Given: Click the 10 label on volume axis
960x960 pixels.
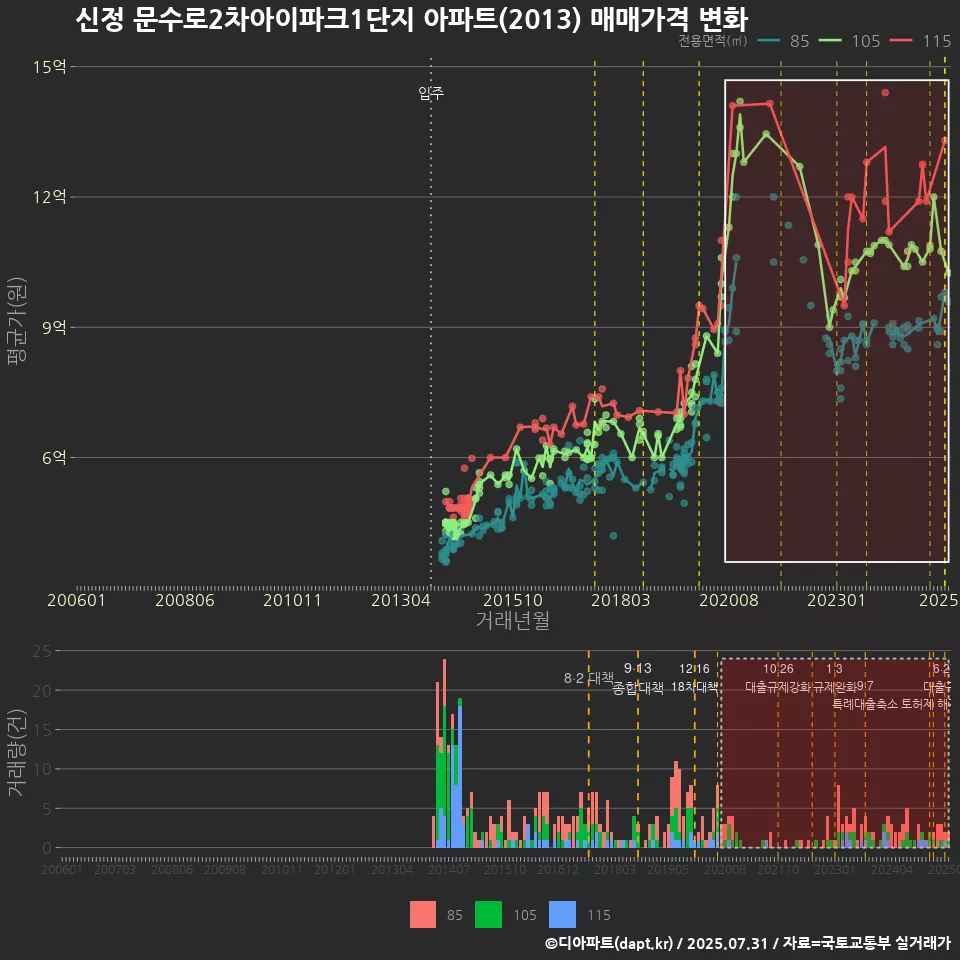Looking at the screenshot, I should pyautogui.click(x=42, y=769).
